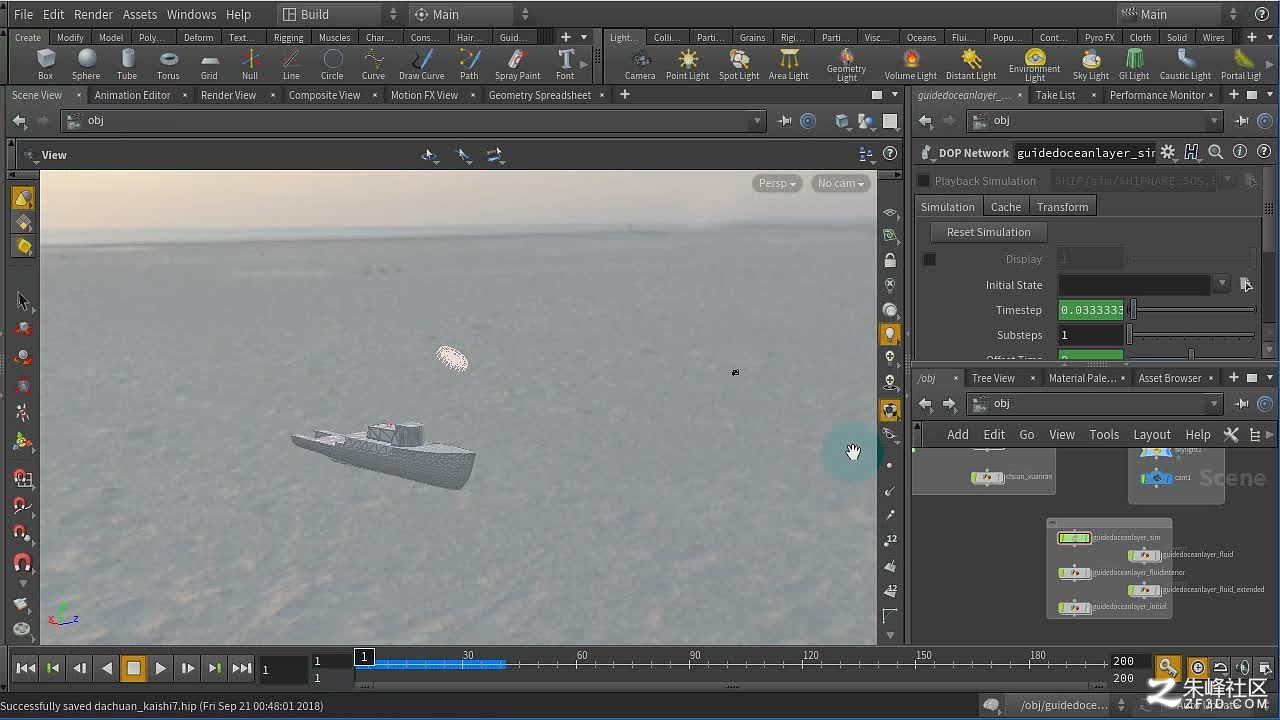Create a Box from the shelf
Screen dimensions: 1280x720
(x=45, y=64)
